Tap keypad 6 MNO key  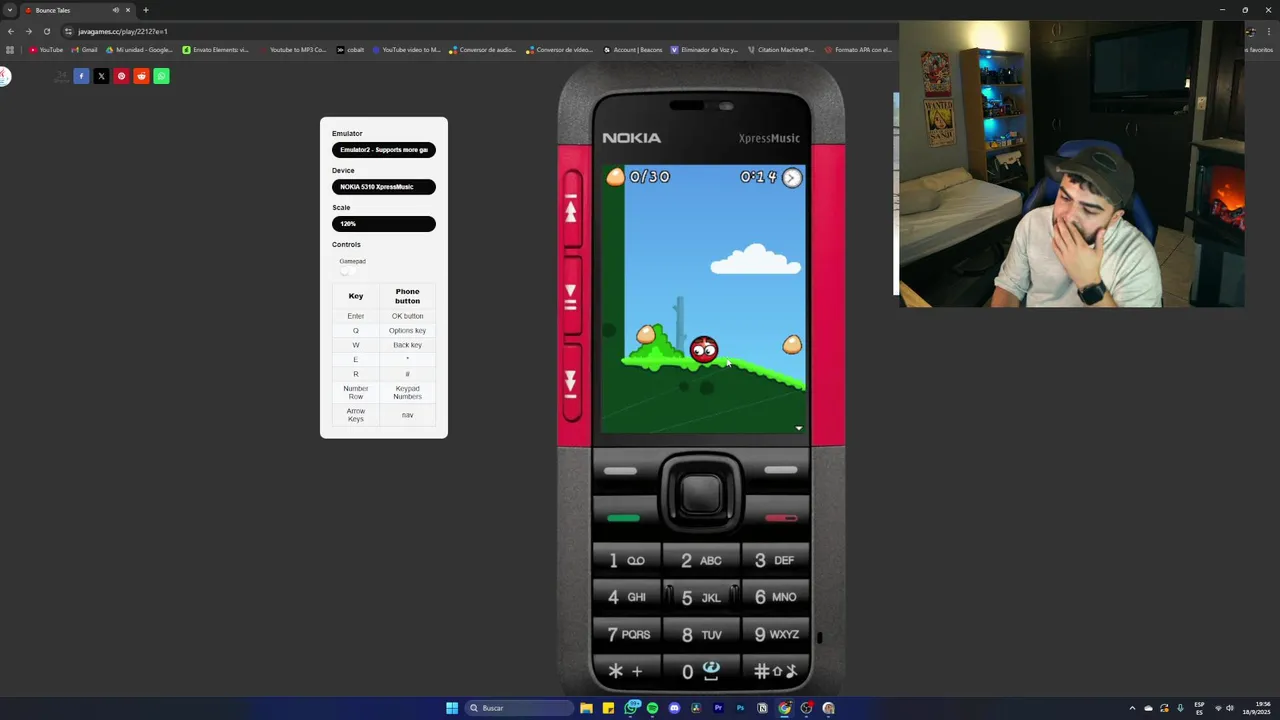tap(774, 597)
